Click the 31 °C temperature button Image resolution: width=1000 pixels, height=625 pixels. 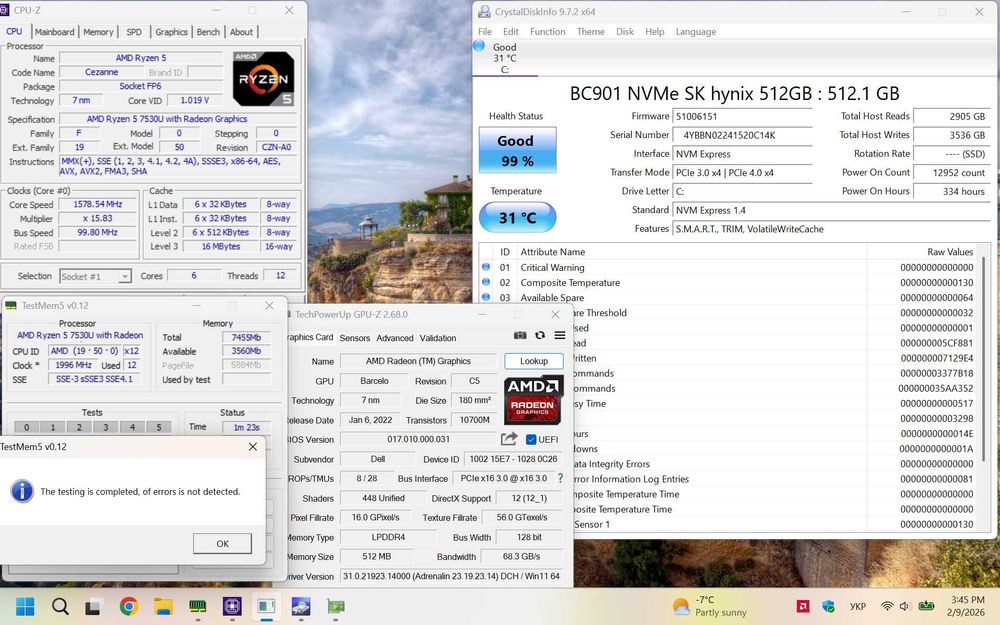tap(517, 217)
